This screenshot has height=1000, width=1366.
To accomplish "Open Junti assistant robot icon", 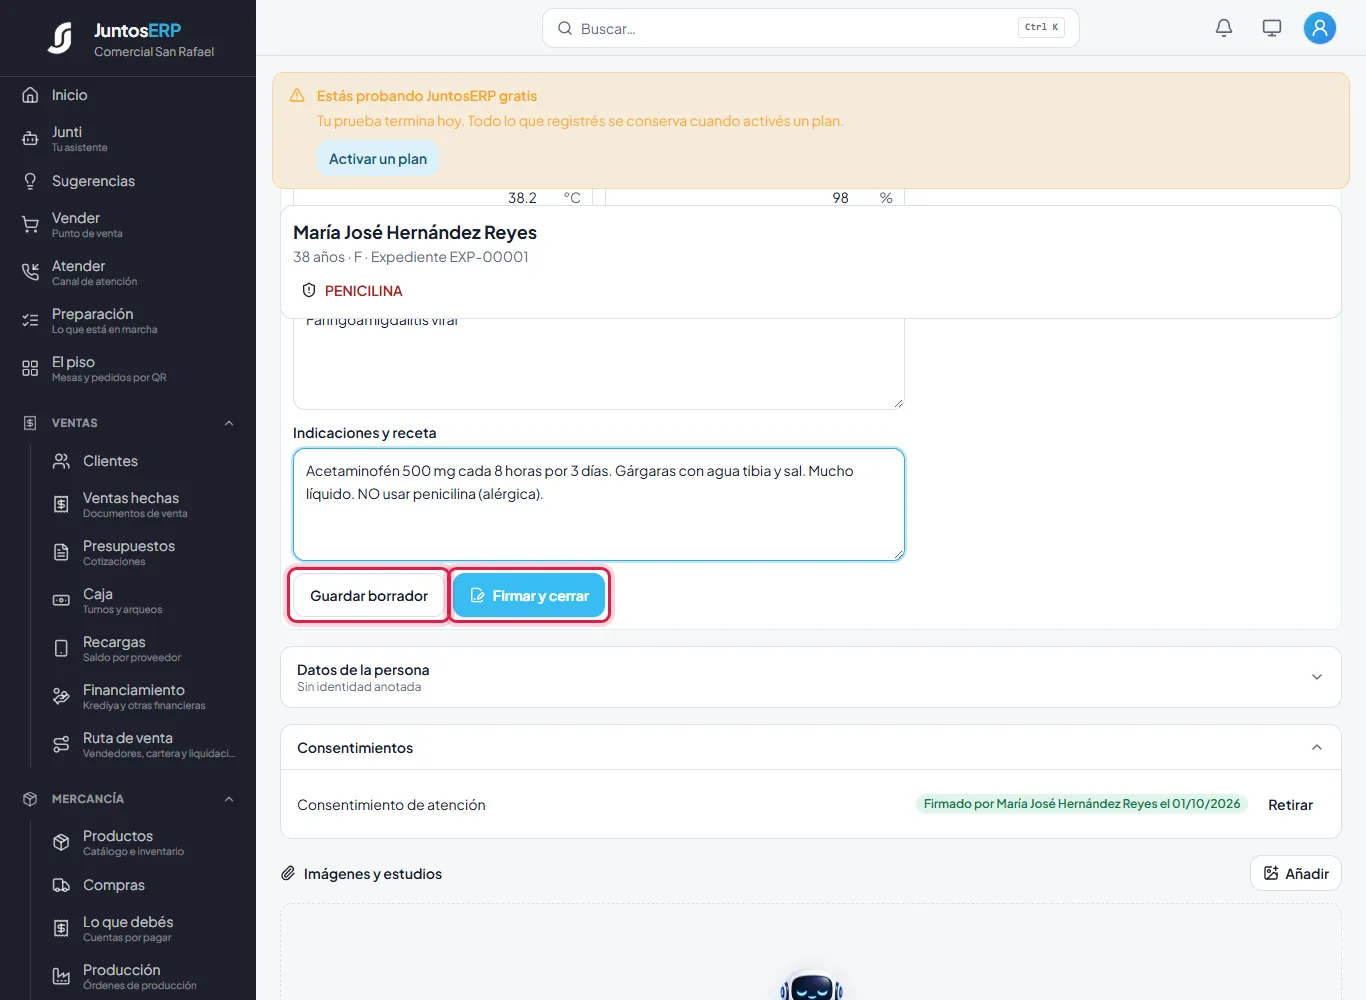I will pos(30,139).
